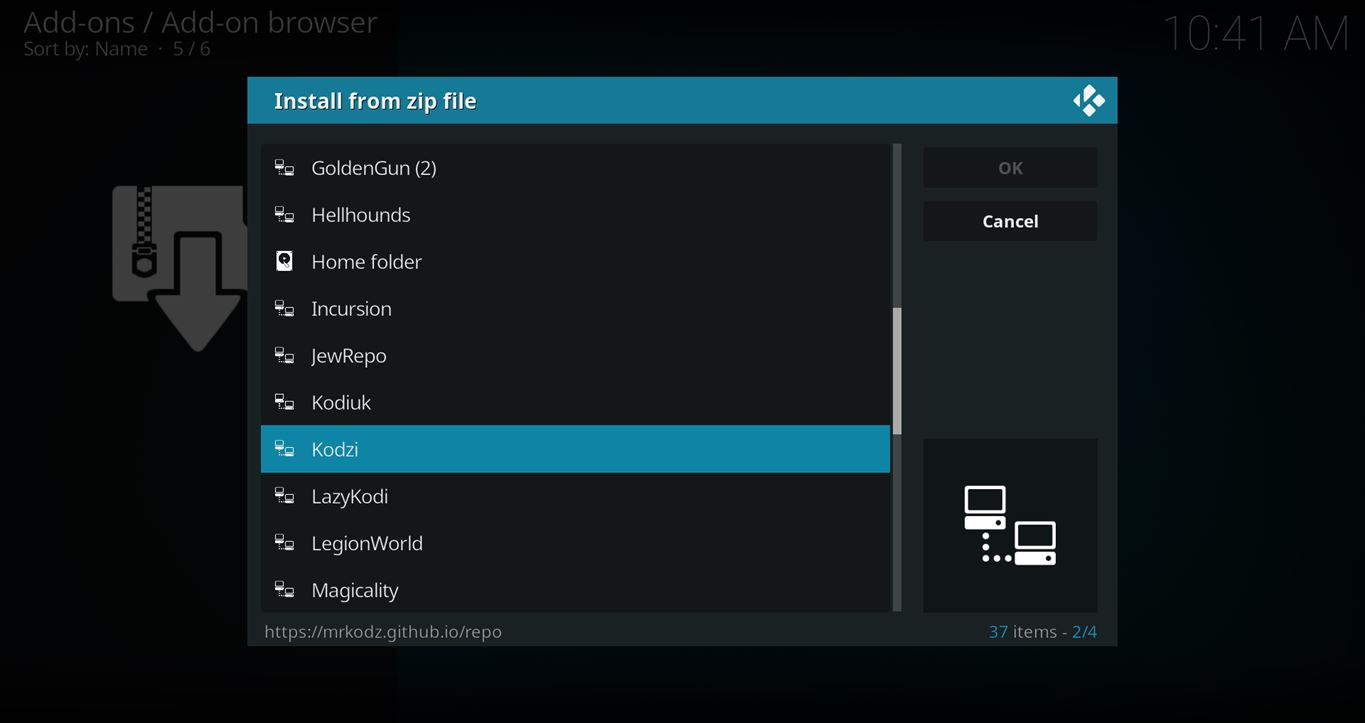Choose the Home folder entry
The height and width of the screenshot is (723, 1365).
[575, 262]
